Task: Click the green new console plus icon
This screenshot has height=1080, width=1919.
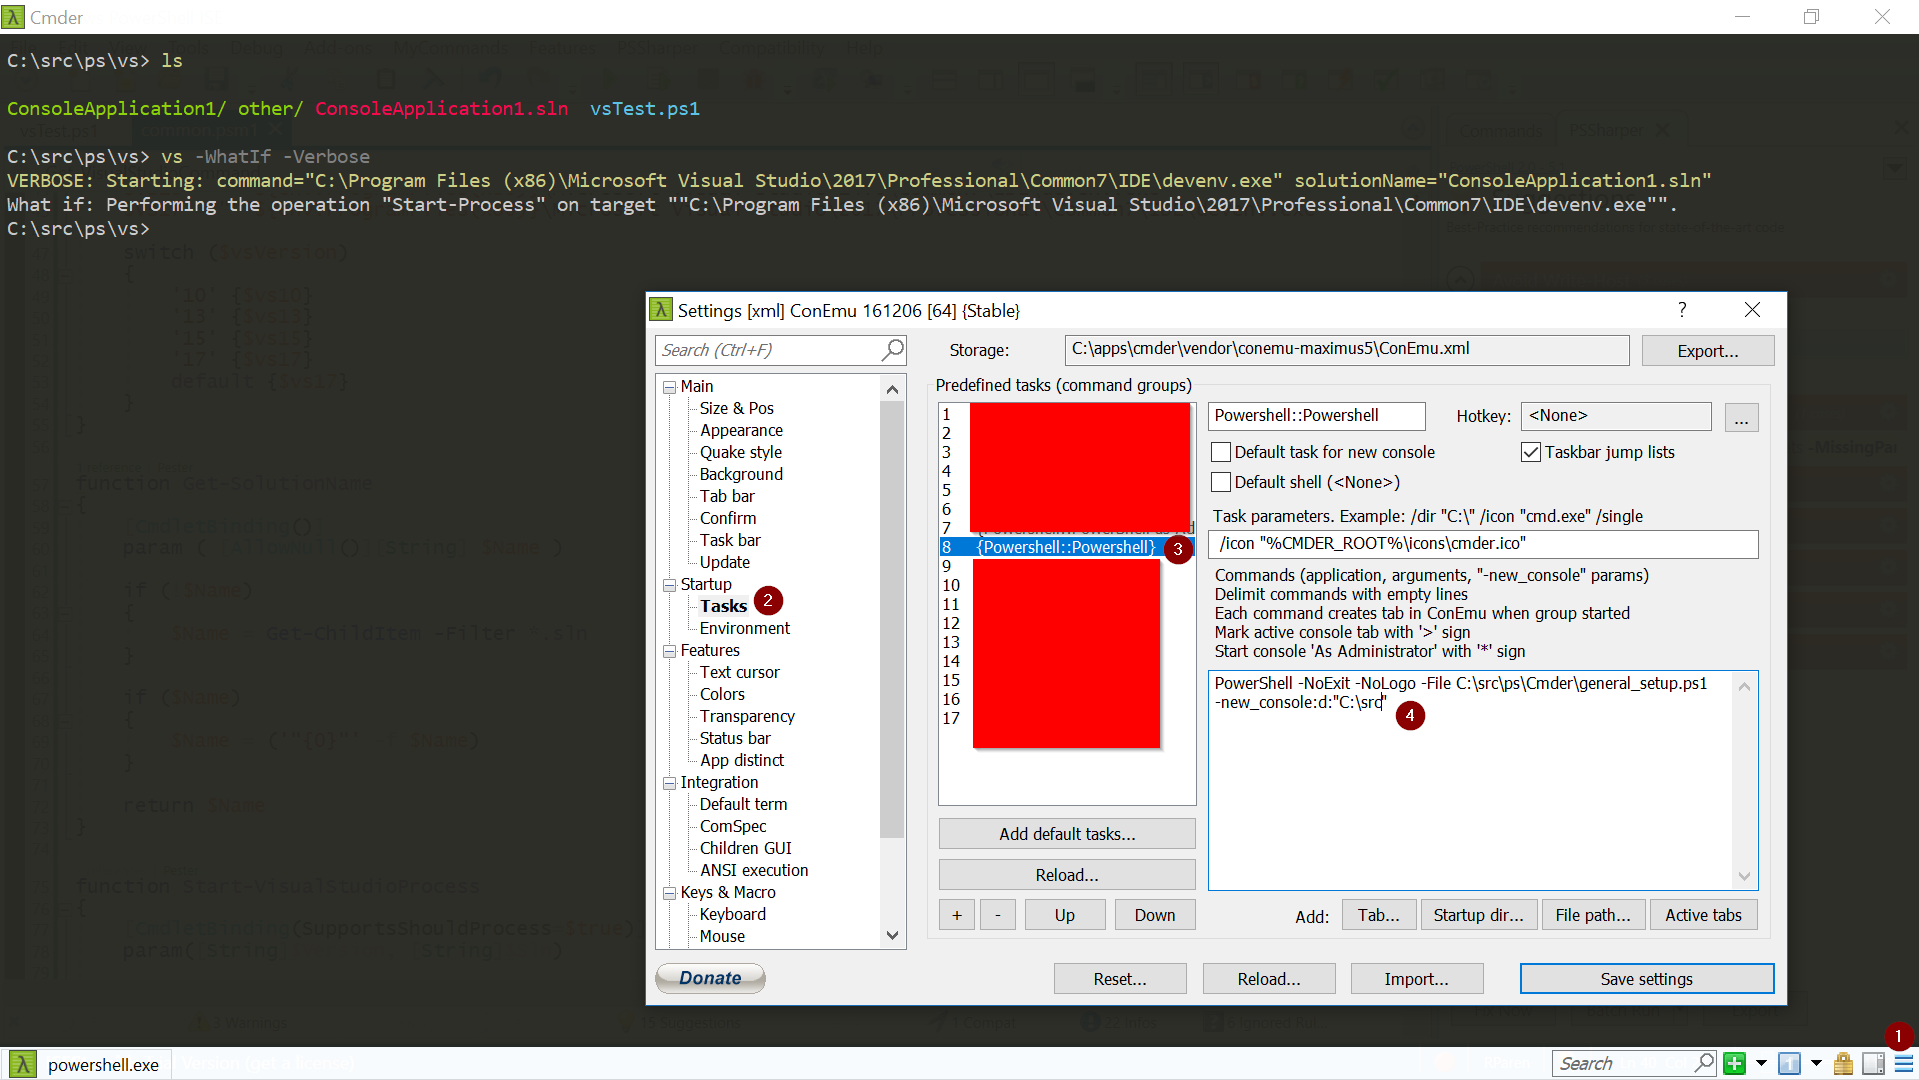Action: pos(1735,1063)
